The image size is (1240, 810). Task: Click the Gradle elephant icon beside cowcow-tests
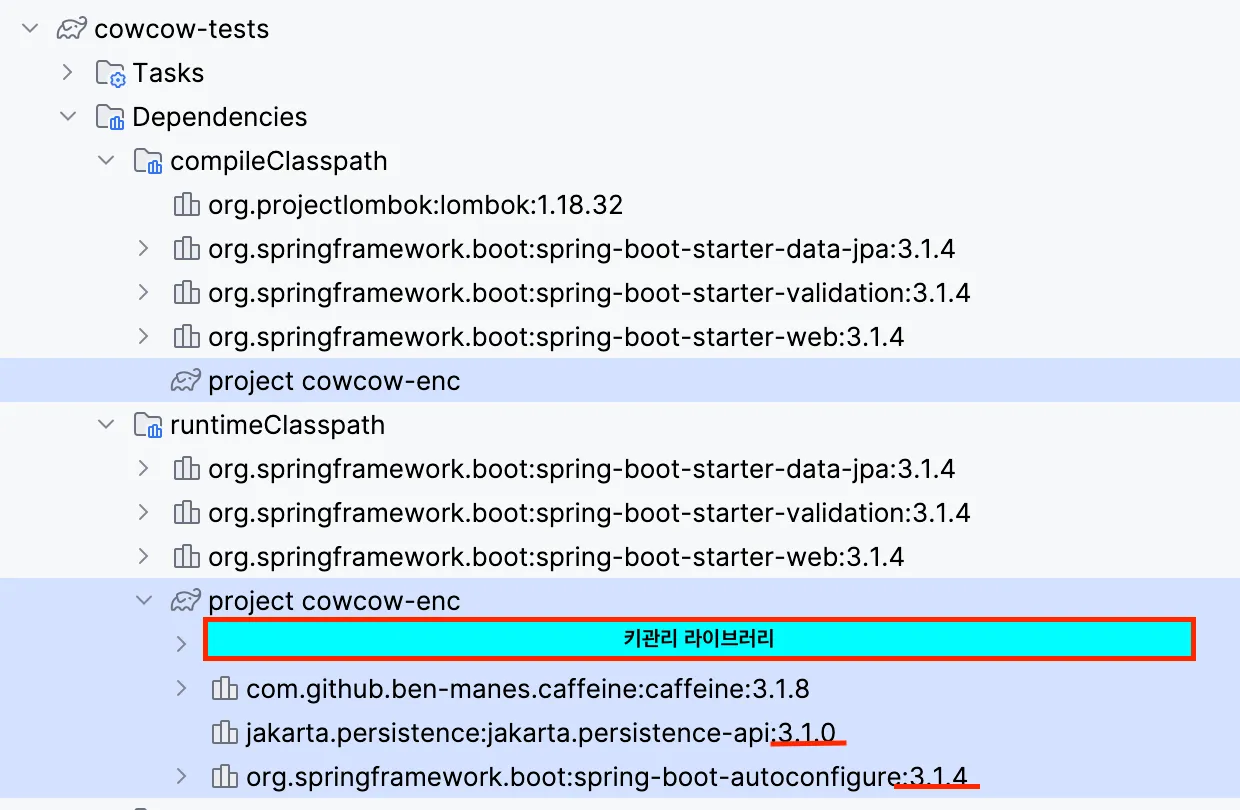click(x=71, y=29)
